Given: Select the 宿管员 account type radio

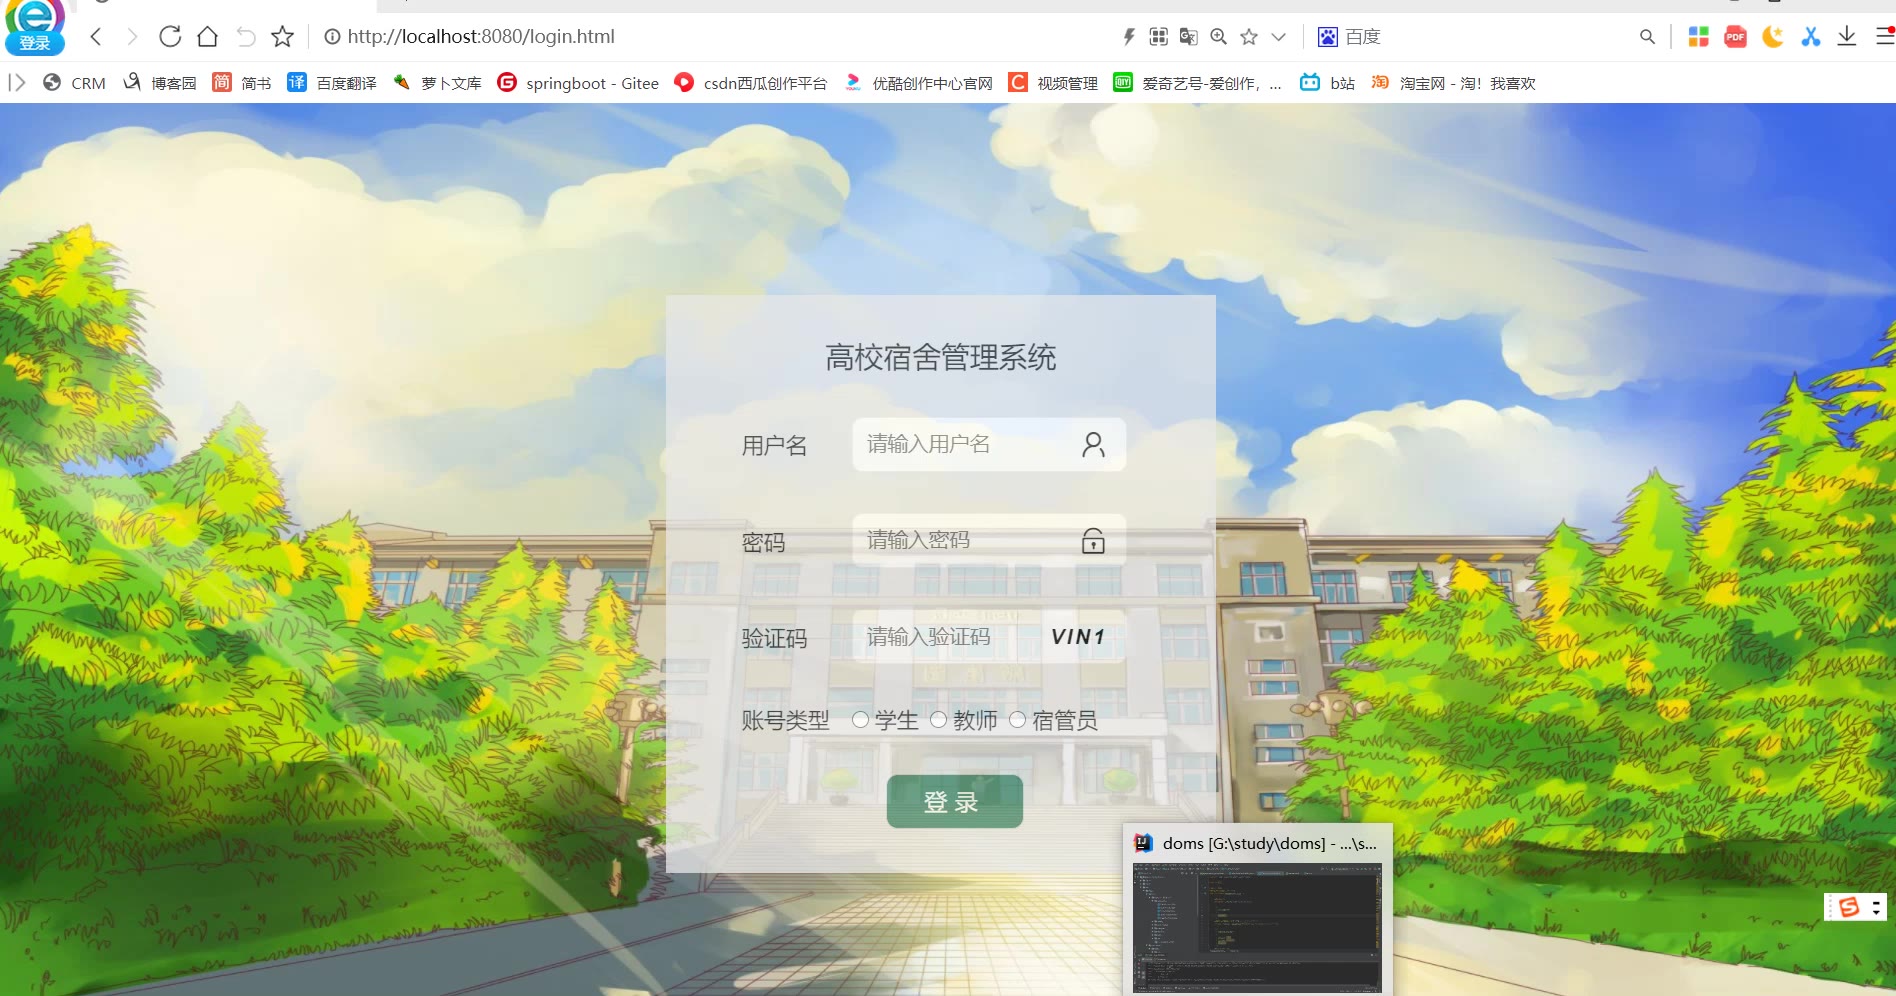Looking at the screenshot, I should [x=1017, y=720].
